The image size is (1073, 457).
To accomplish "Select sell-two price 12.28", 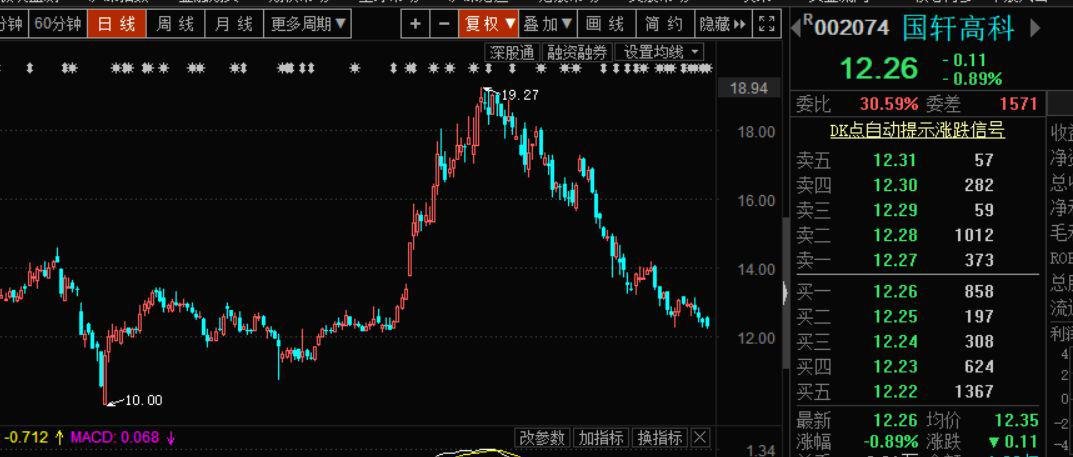I will (x=894, y=235).
